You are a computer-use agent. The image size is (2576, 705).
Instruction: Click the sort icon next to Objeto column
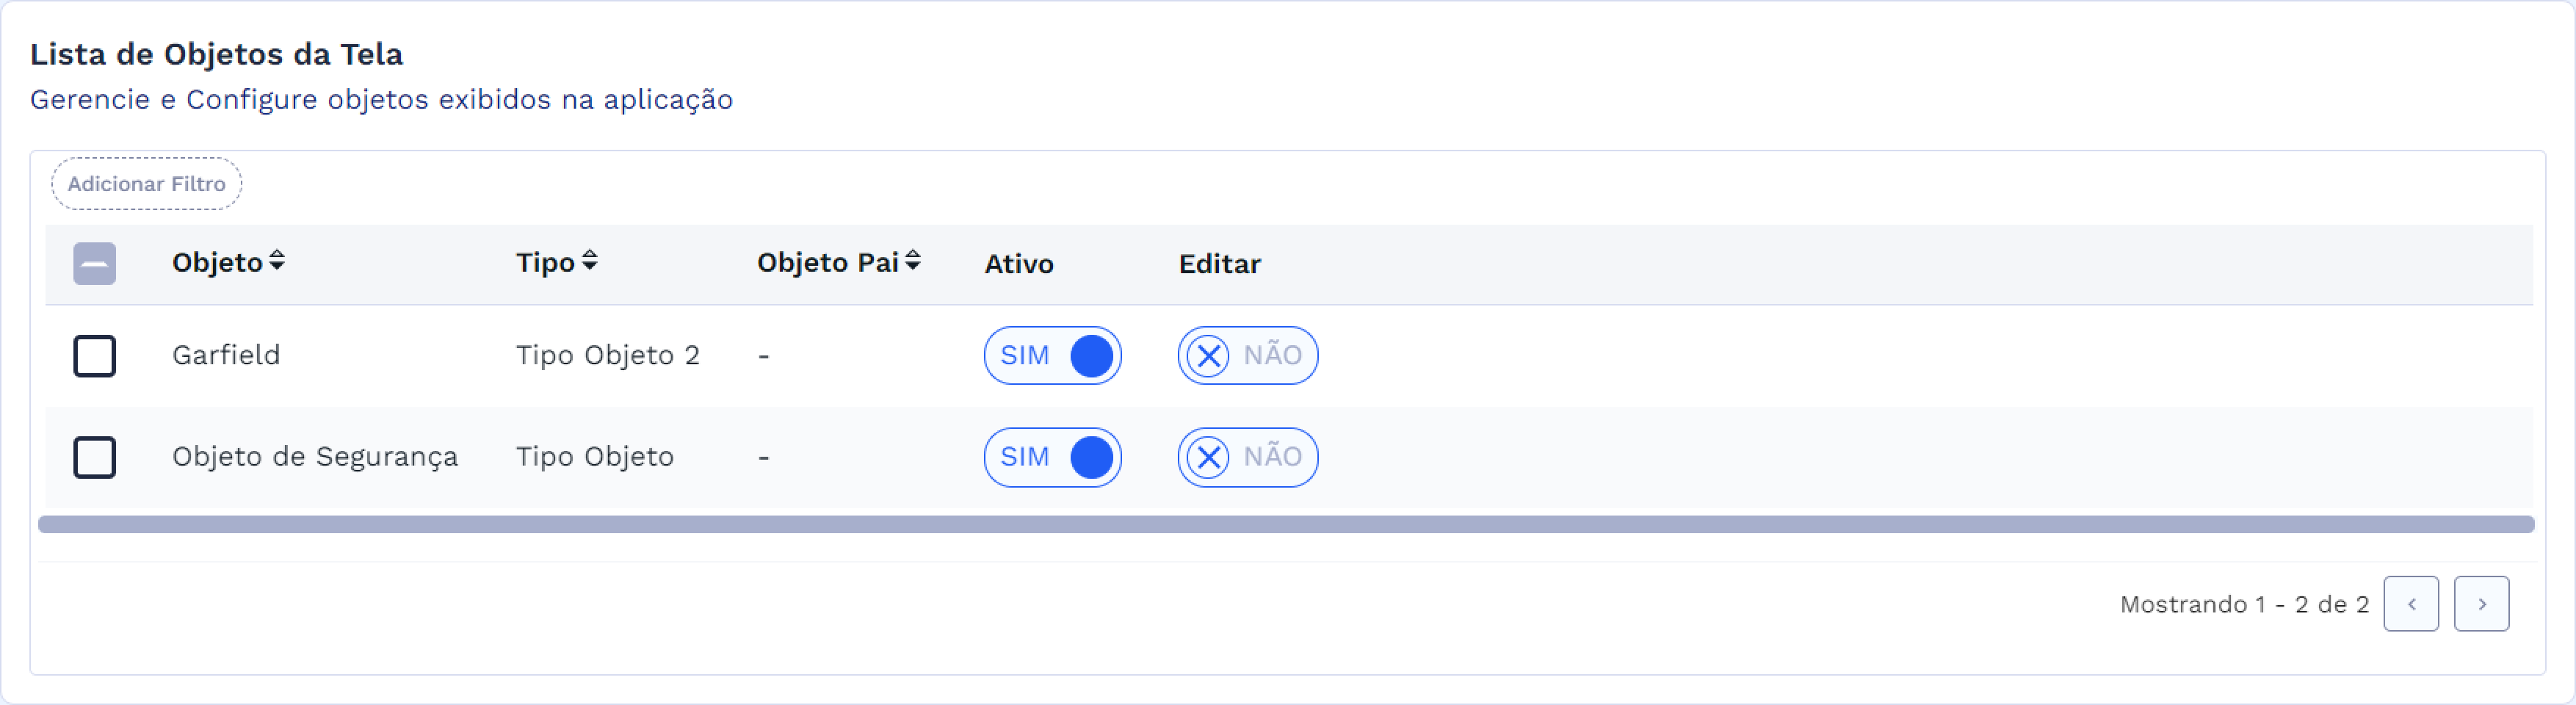pyautogui.click(x=277, y=262)
